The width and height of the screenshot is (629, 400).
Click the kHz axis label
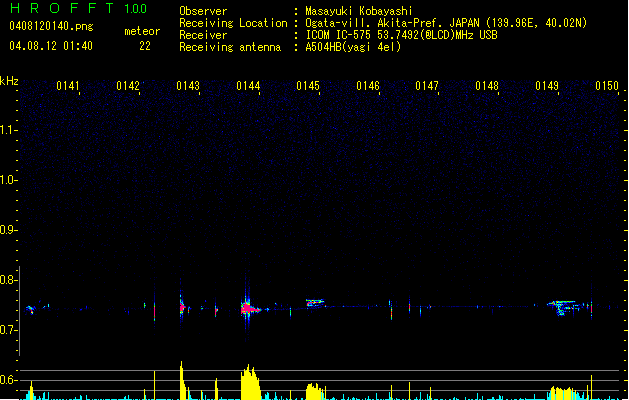[9, 81]
